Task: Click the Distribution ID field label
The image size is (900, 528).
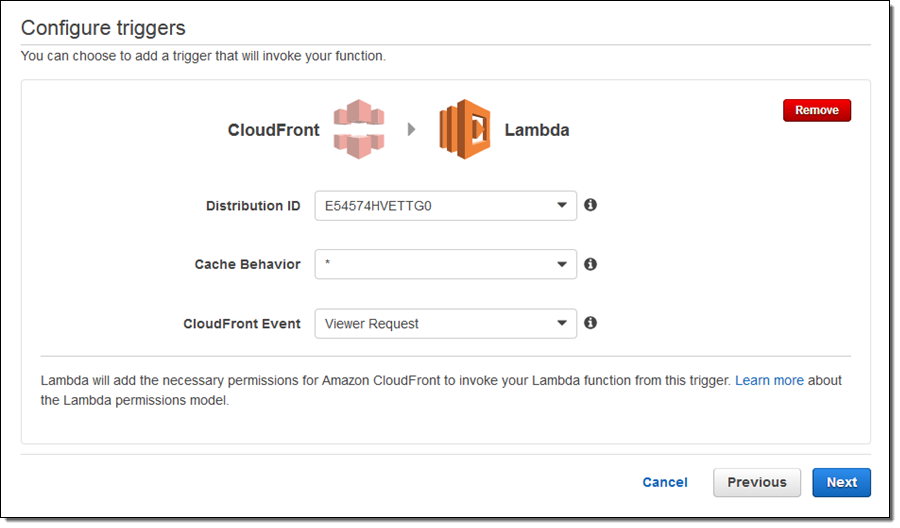Action: coord(253,206)
